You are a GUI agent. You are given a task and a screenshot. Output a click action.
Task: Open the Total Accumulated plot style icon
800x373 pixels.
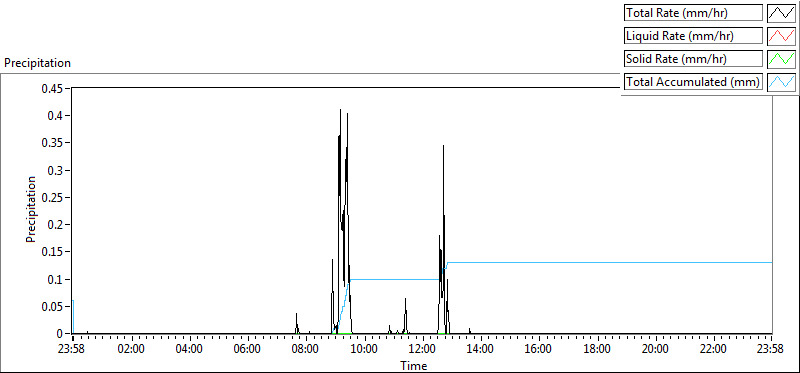[782, 82]
